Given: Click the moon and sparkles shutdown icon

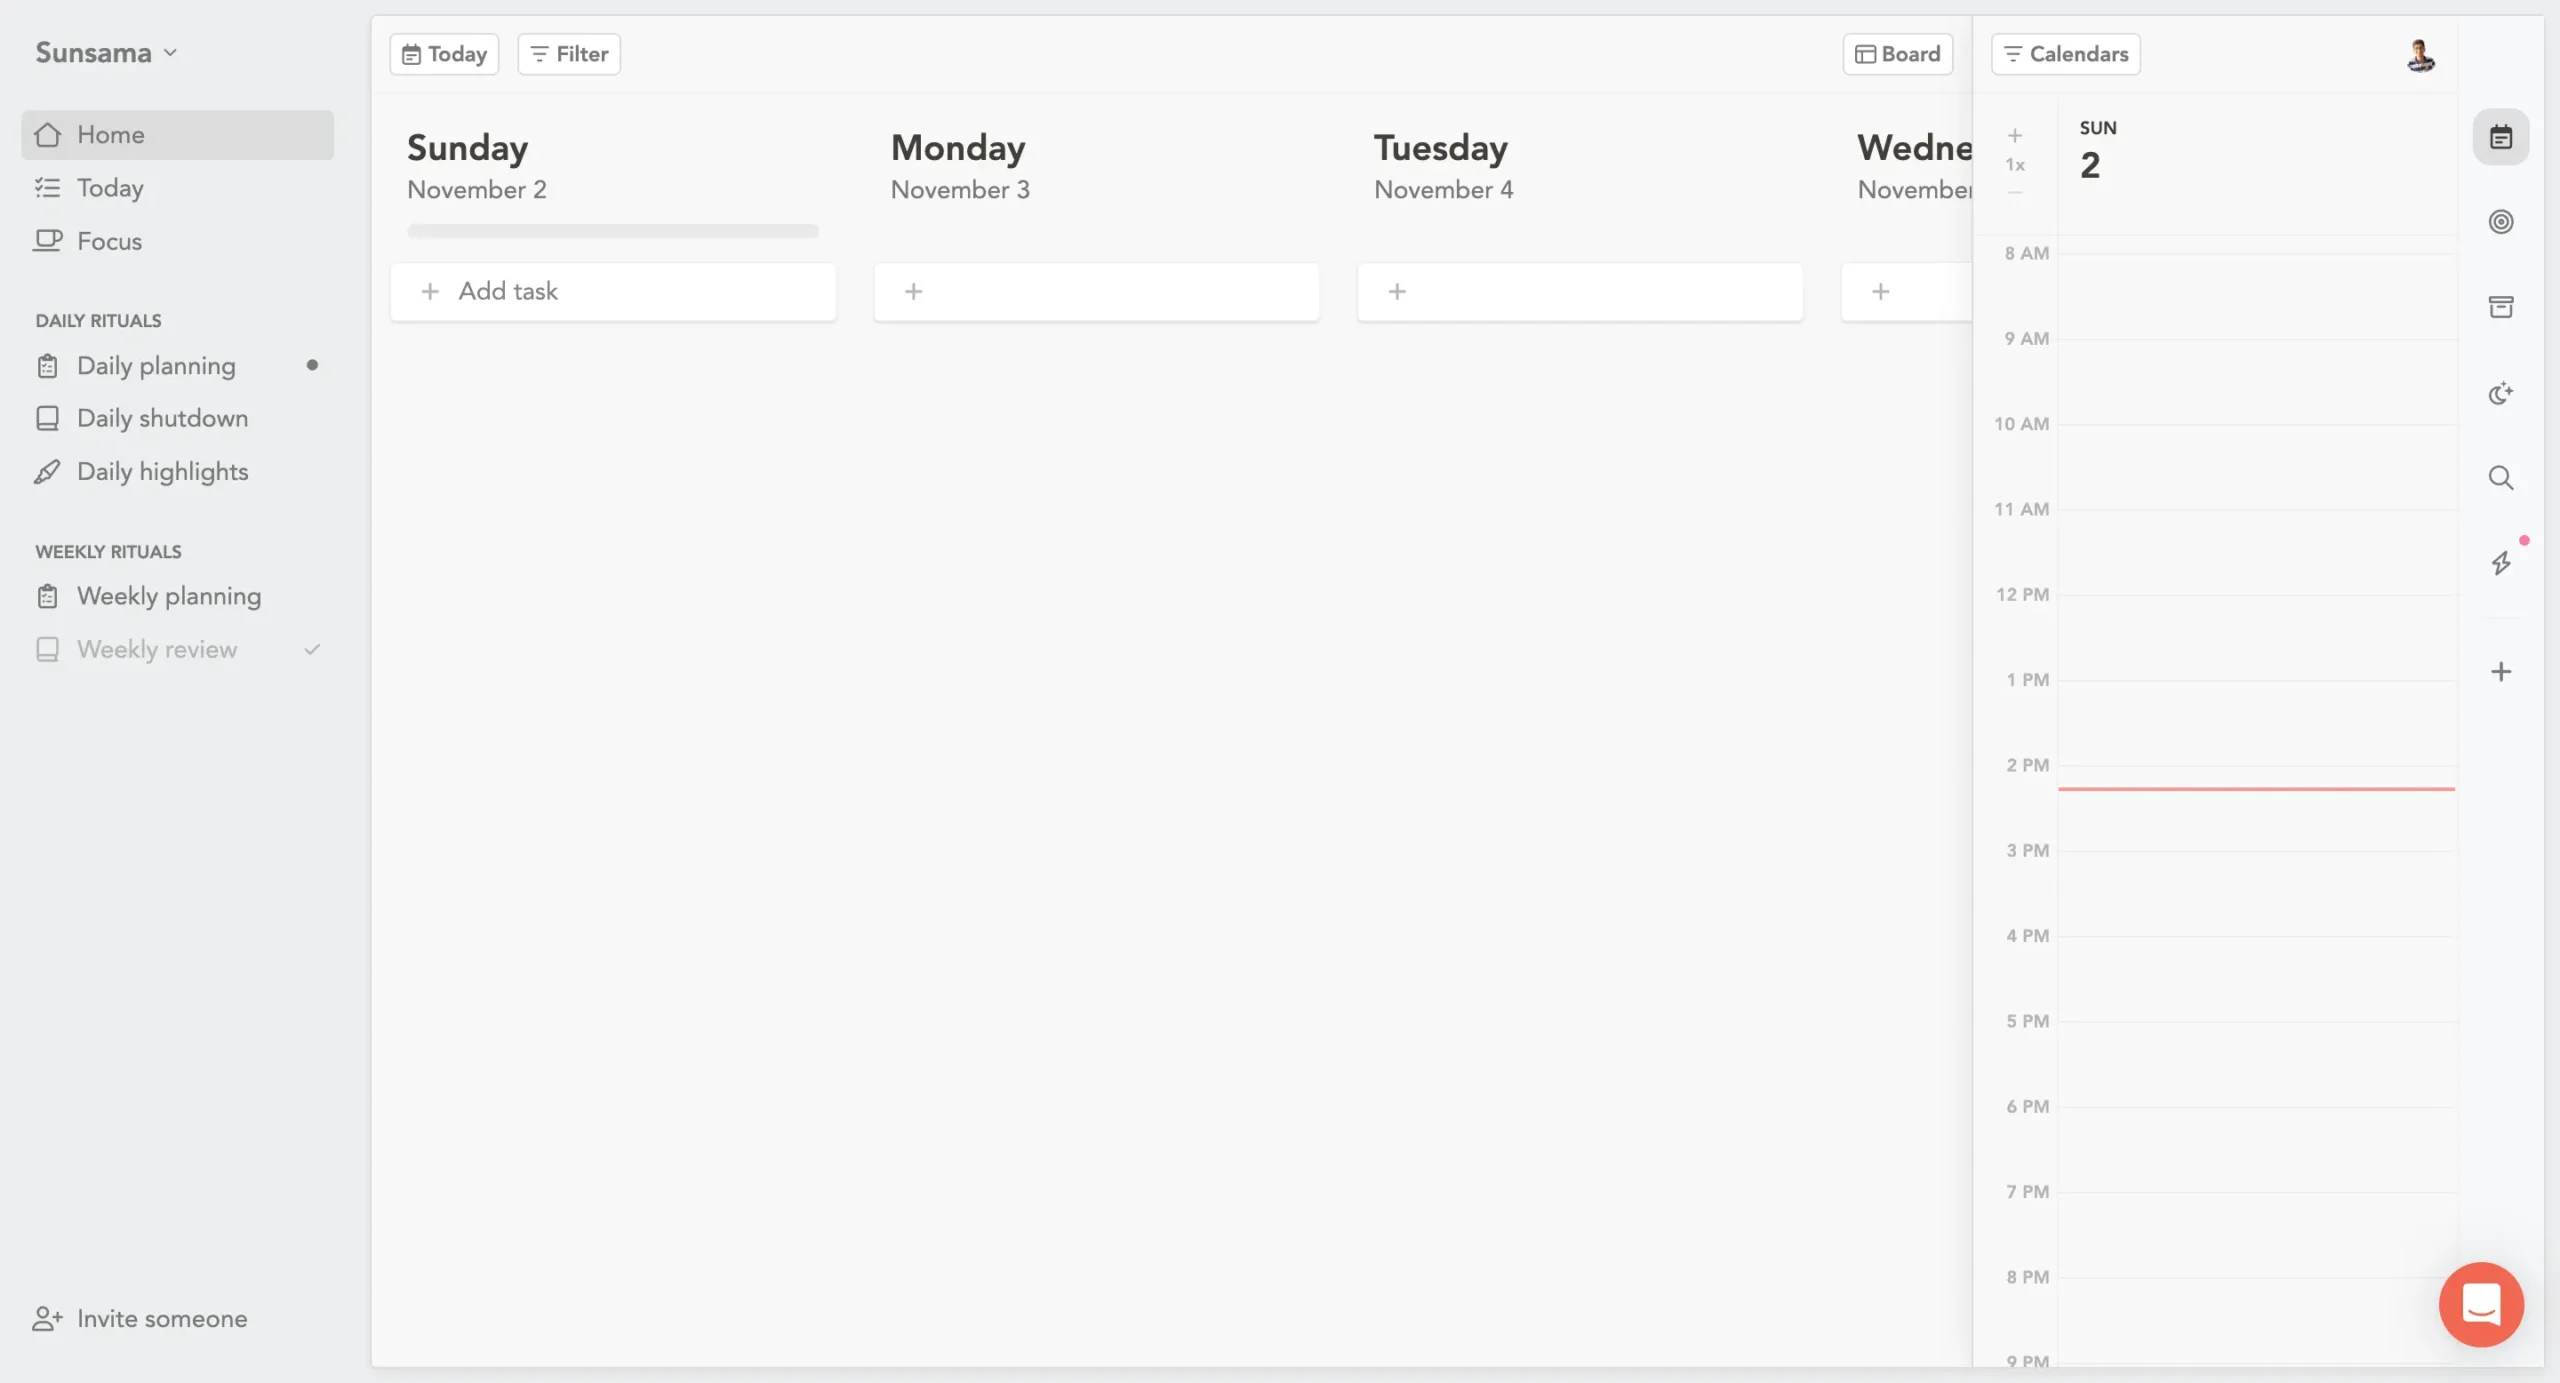Looking at the screenshot, I should click(2499, 393).
